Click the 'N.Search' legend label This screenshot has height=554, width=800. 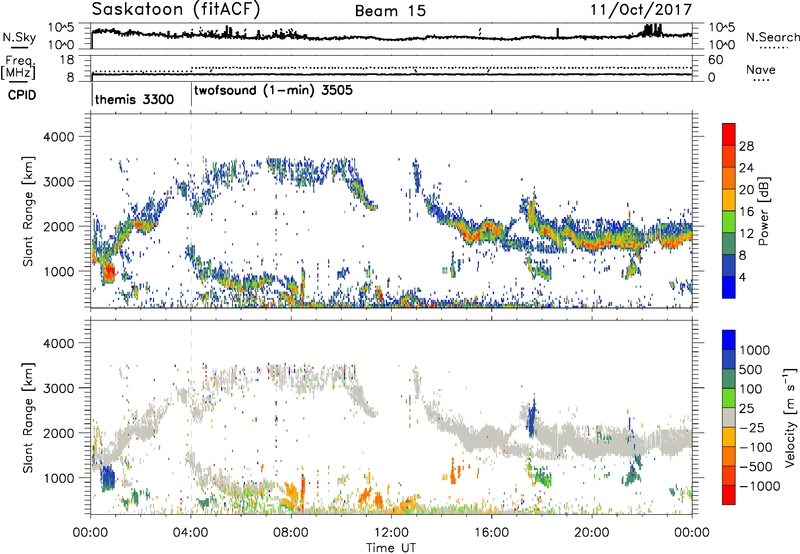click(772, 37)
